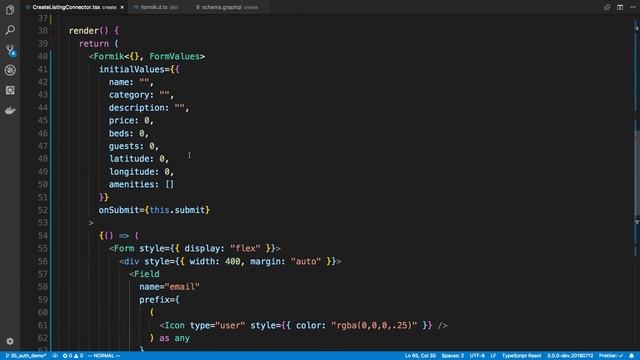
Task: Click the guests property on line 47
Action: 124,146
